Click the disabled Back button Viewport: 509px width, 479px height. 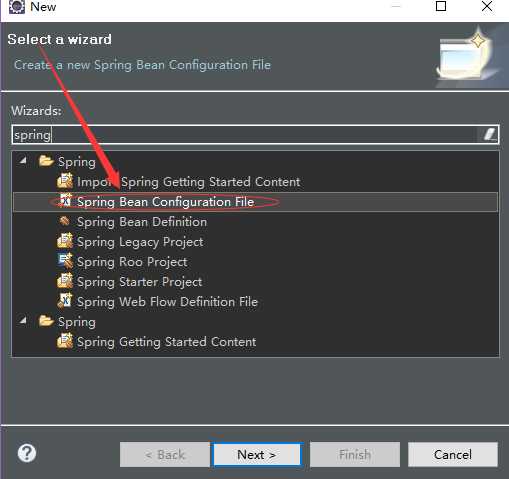pos(165,455)
